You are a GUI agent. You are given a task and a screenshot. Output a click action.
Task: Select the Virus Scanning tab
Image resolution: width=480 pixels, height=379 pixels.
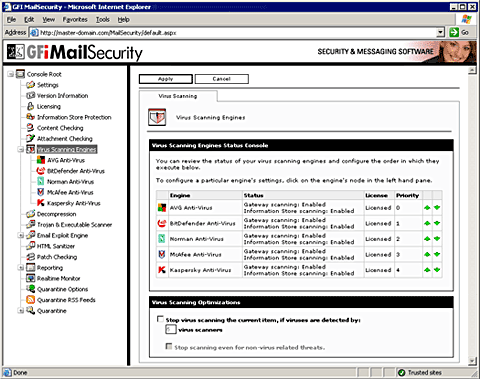click(x=178, y=96)
